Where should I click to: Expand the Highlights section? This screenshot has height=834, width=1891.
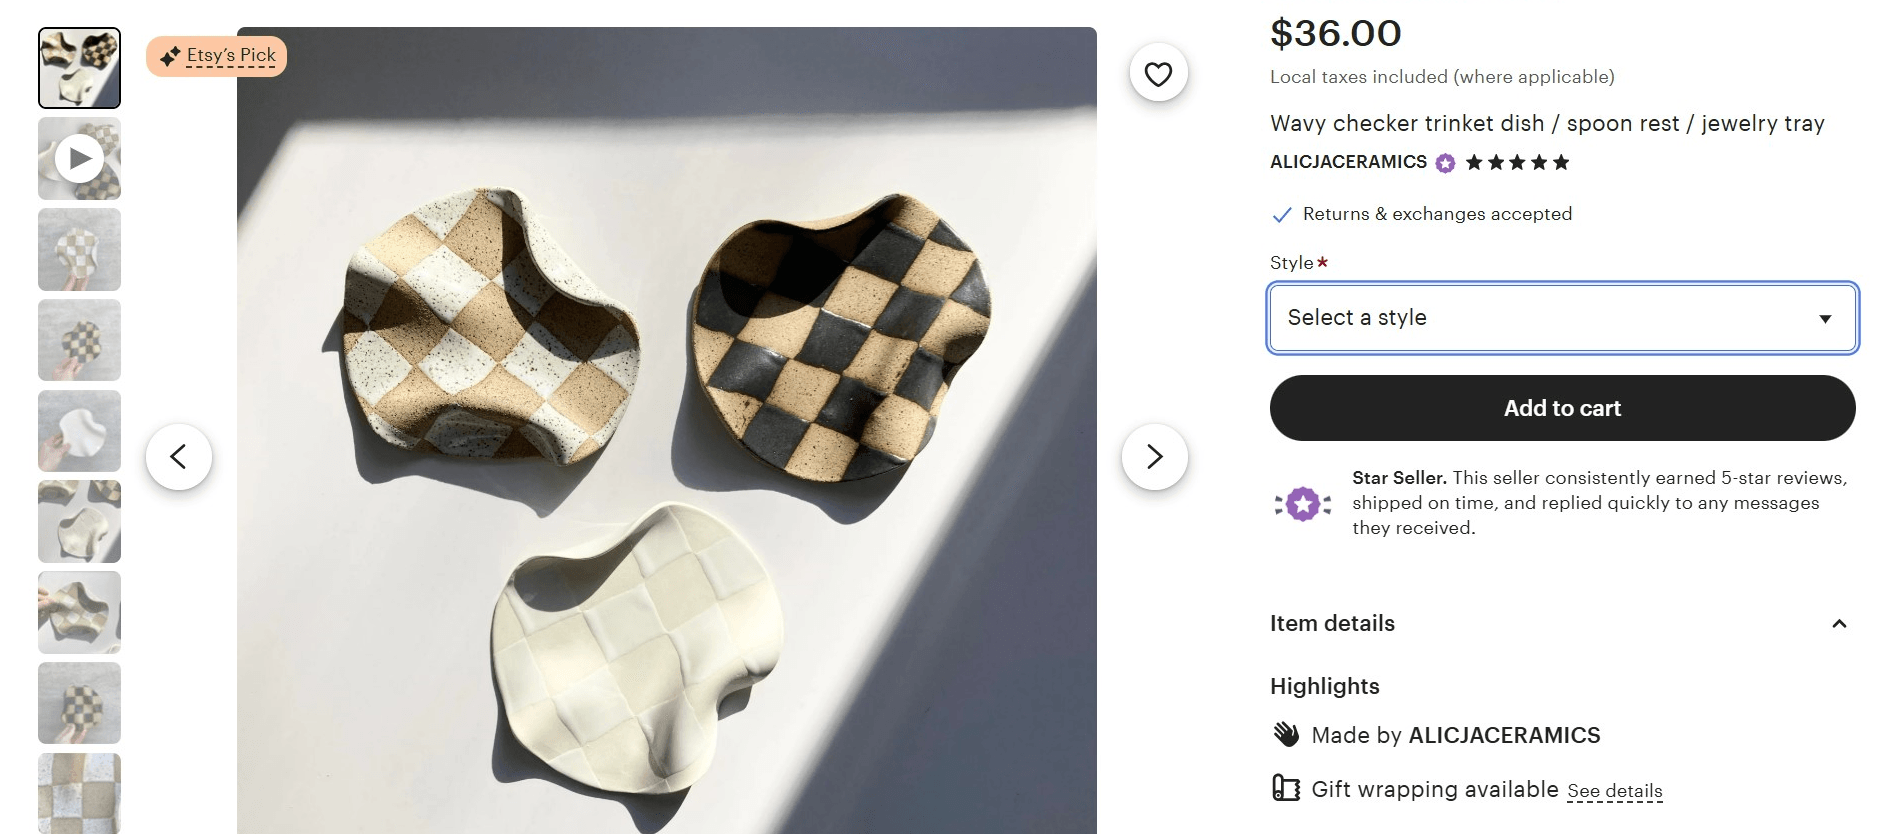tap(1324, 686)
